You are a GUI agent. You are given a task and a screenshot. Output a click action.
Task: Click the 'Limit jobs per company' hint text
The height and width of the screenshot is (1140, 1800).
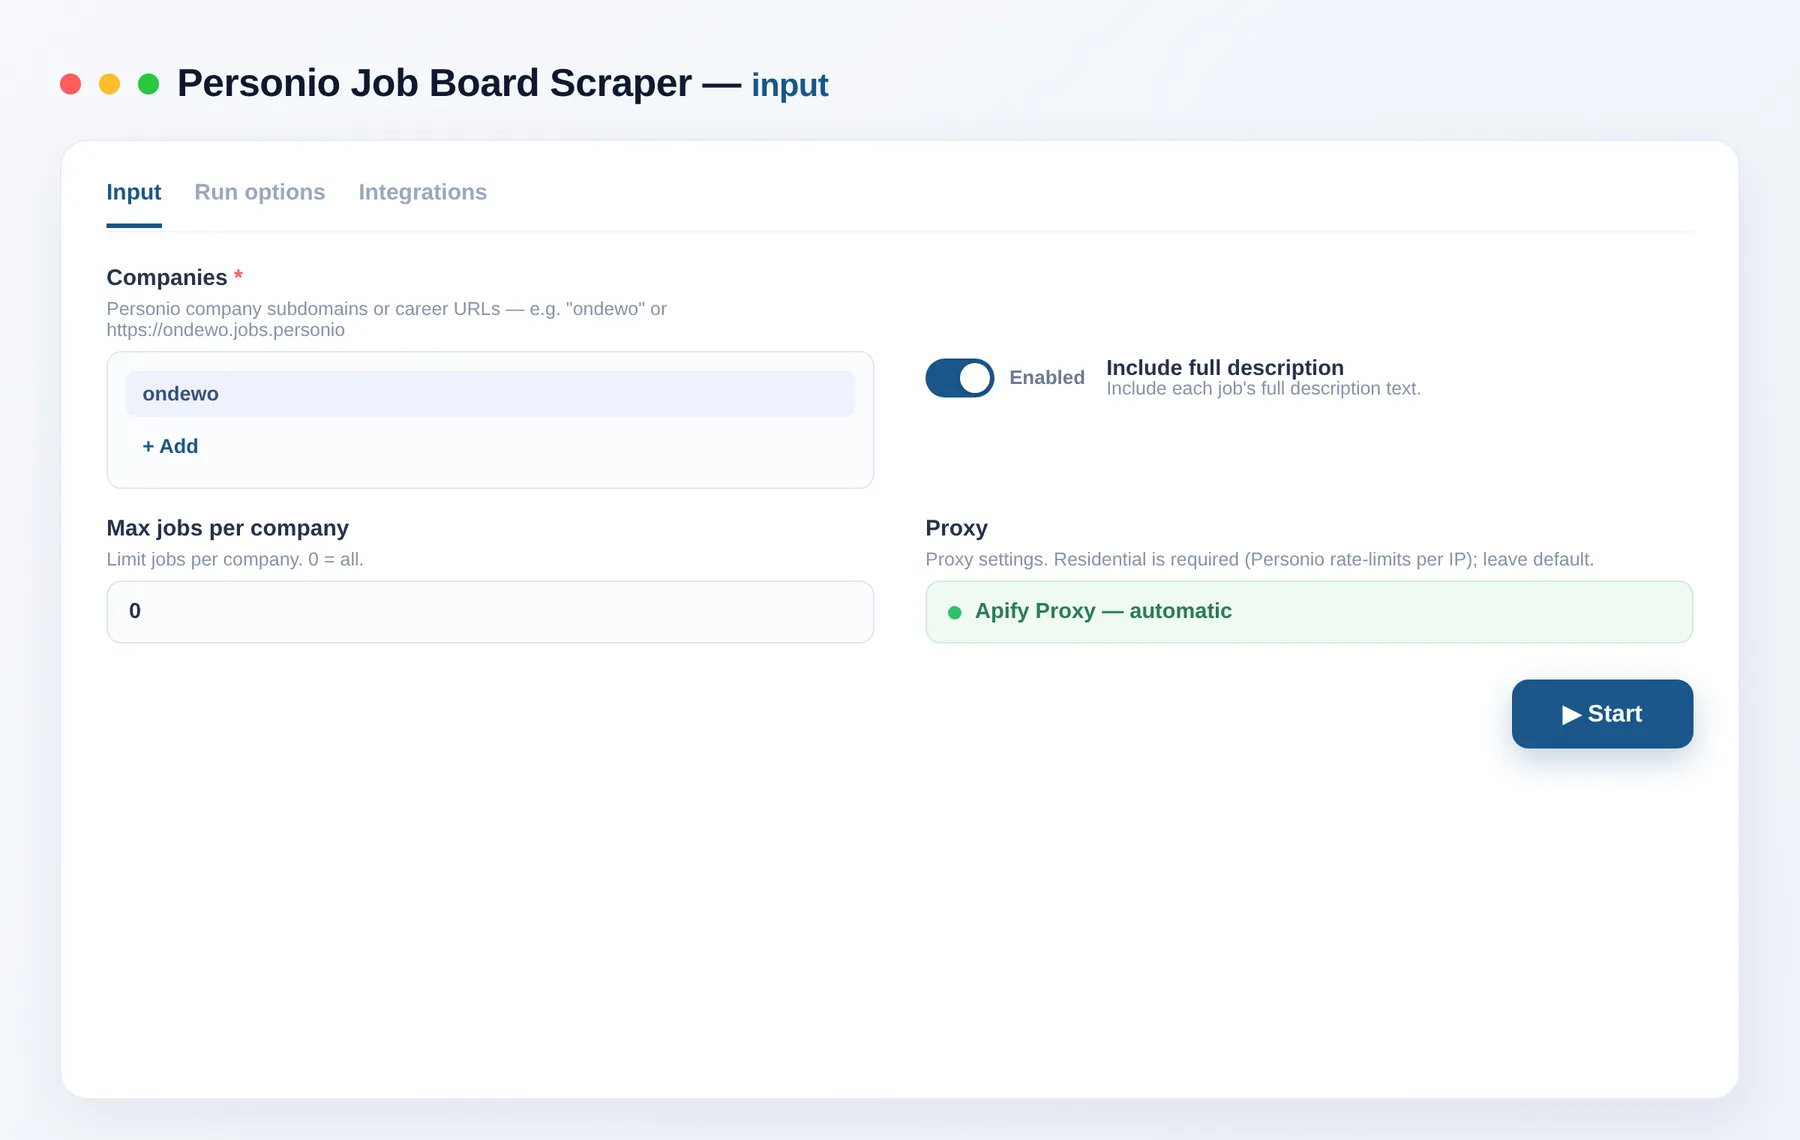(235, 559)
